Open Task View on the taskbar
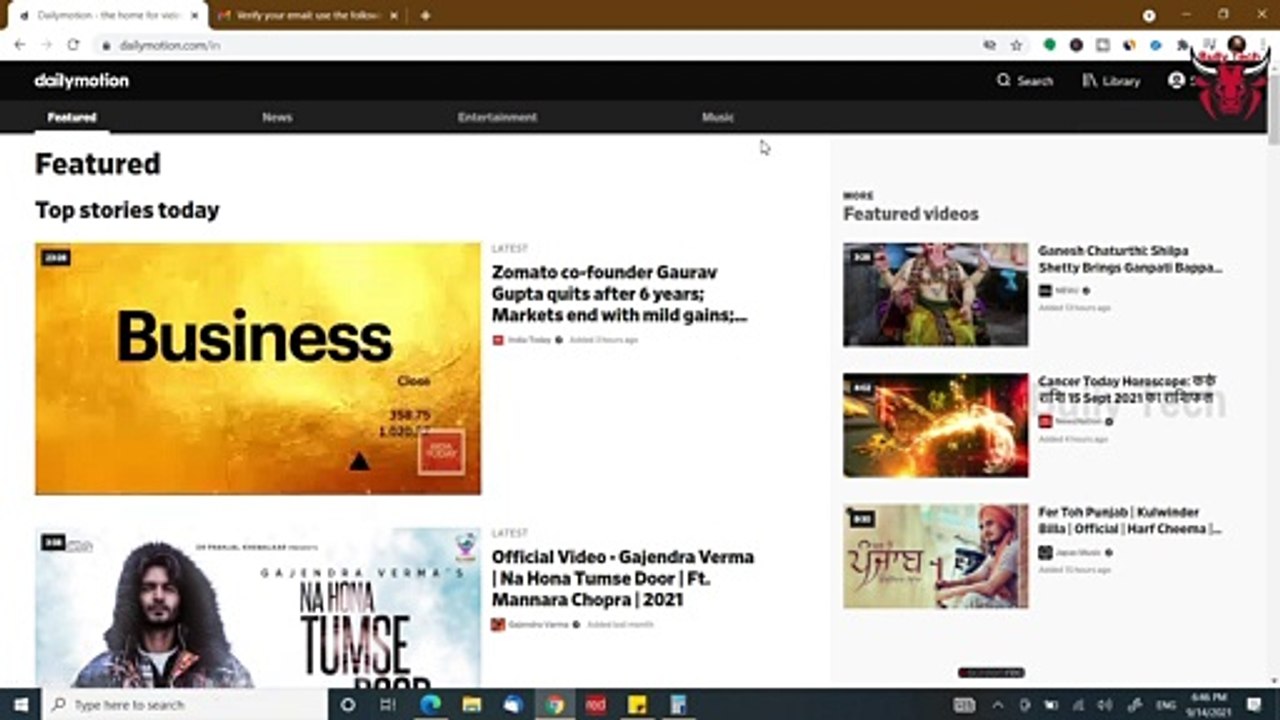 (388, 705)
